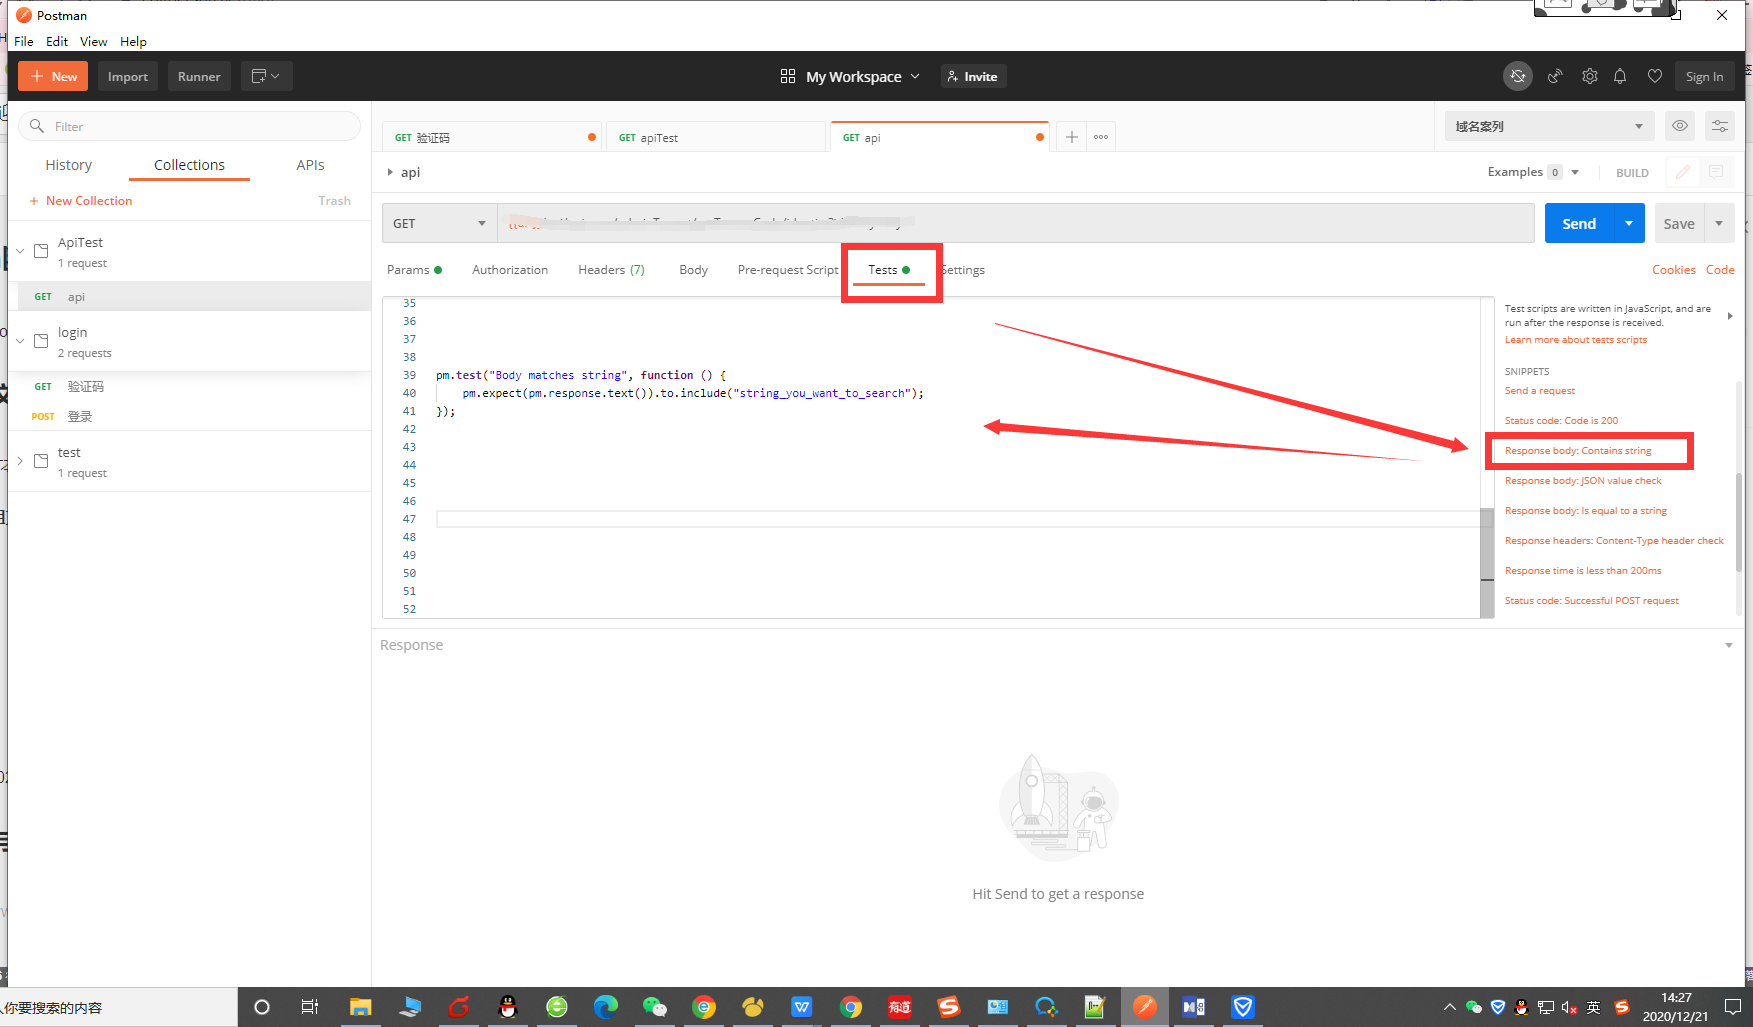Switch to History sidebar tab
The height and width of the screenshot is (1027, 1753).
point(69,165)
